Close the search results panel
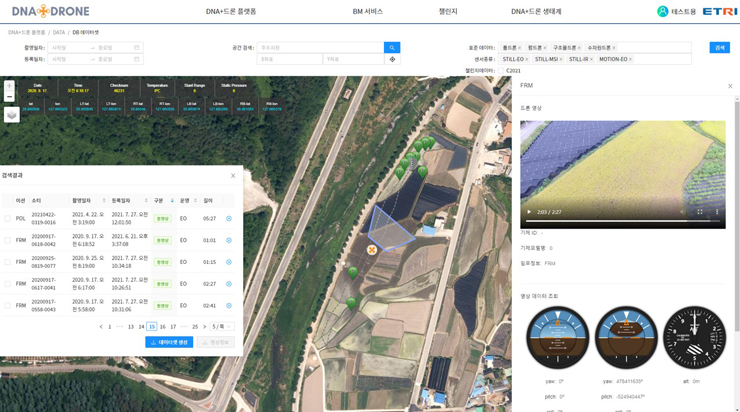740x412 pixels. click(x=233, y=176)
